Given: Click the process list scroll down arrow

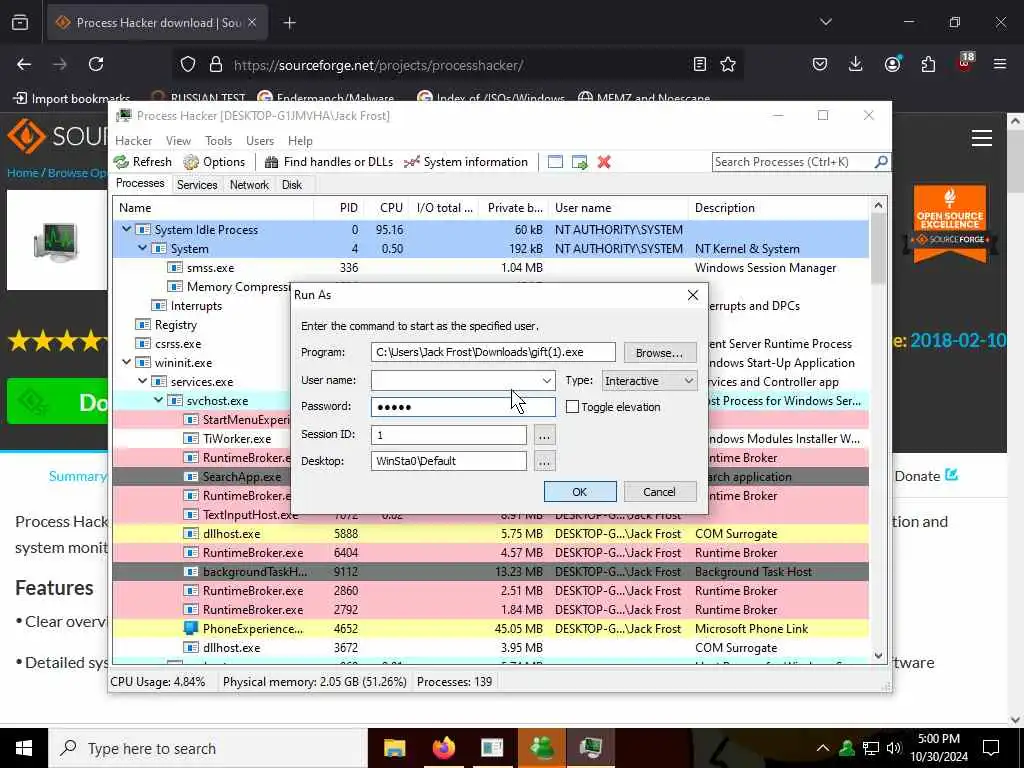Looking at the screenshot, I should click(x=878, y=656).
